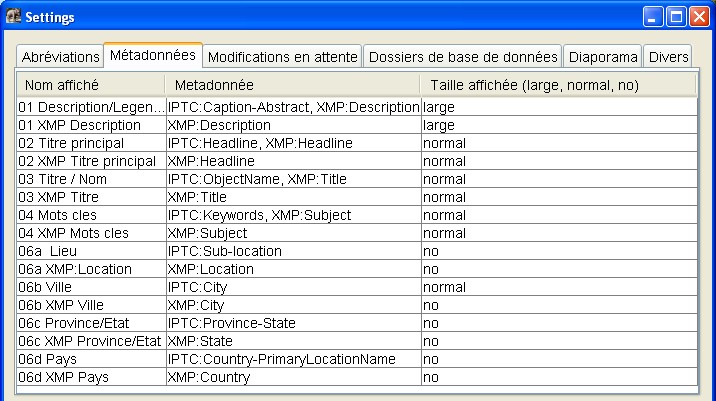716x401 pixels.
Task: Click the IPTC:Sub-location metadata cell
Action: point(294,251)
